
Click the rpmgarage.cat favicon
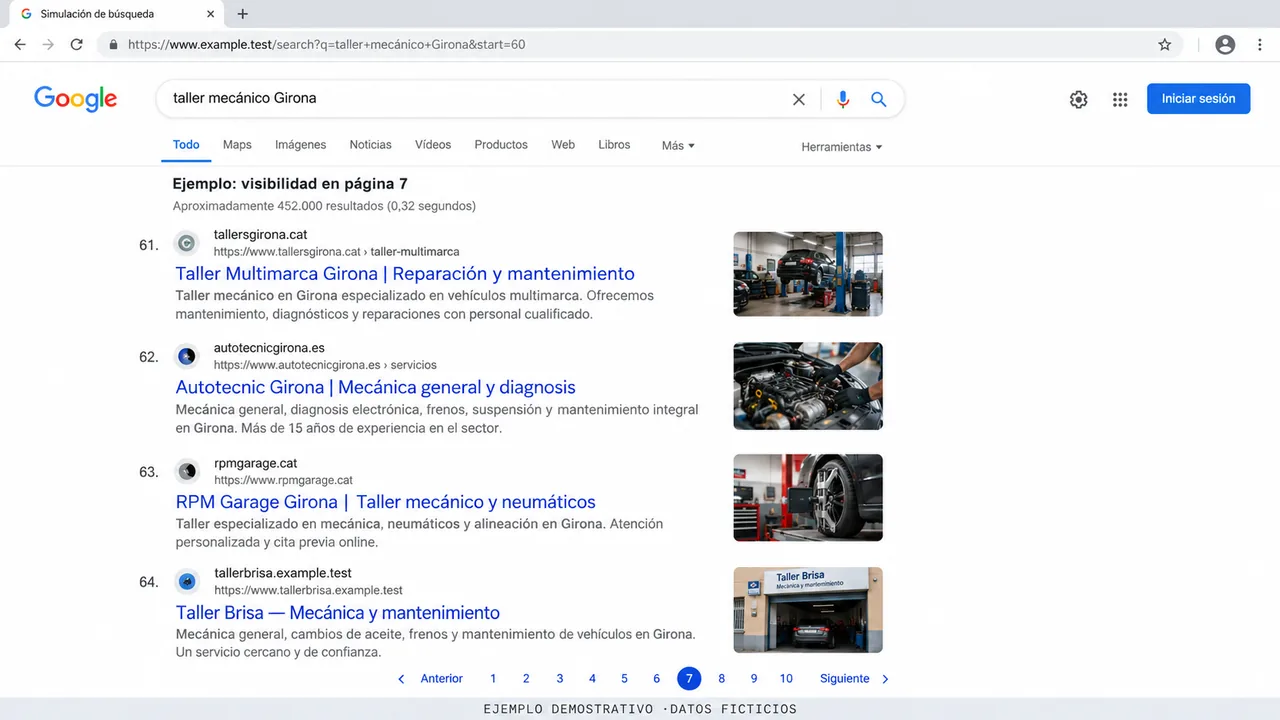[186, 471]
